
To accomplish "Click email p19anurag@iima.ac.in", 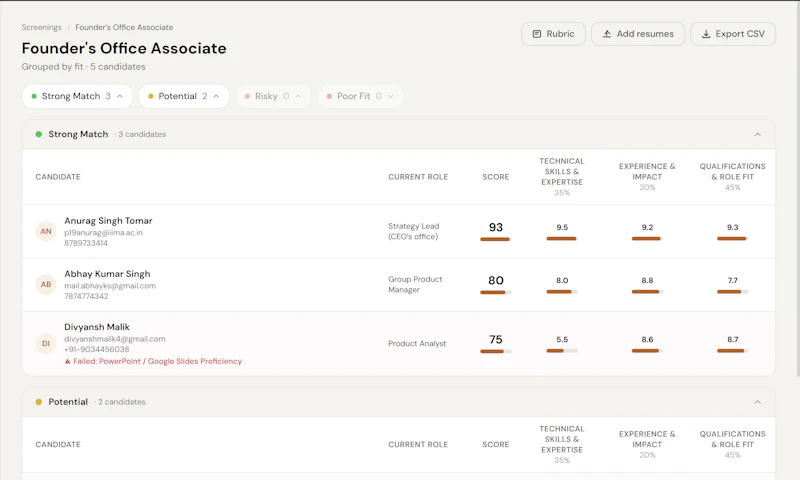I will (104, 233).
